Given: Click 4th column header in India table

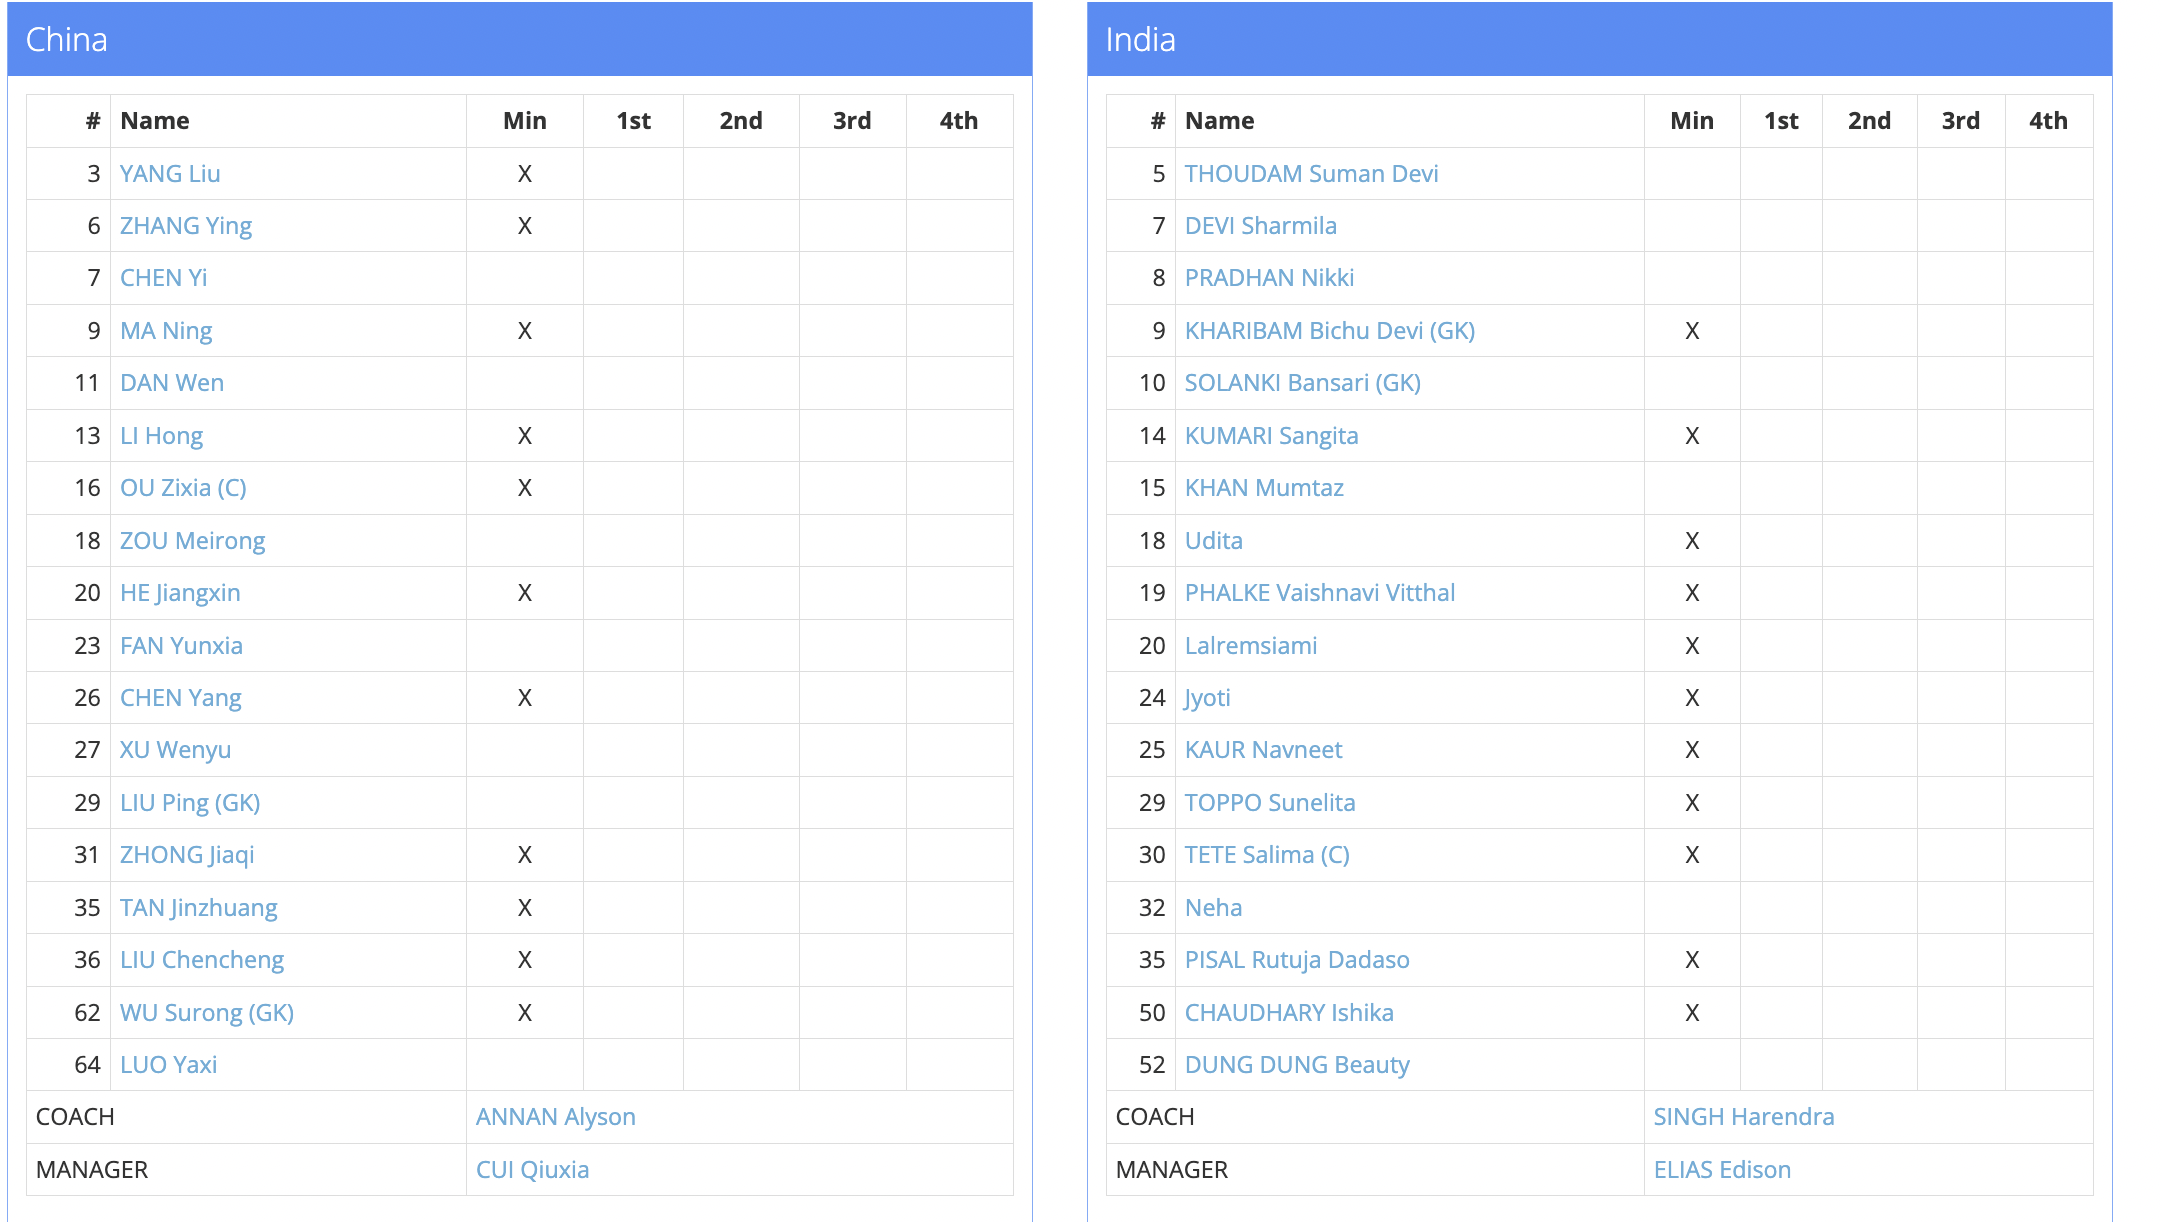Looking at the screenshot, I should coord(2047,121).
